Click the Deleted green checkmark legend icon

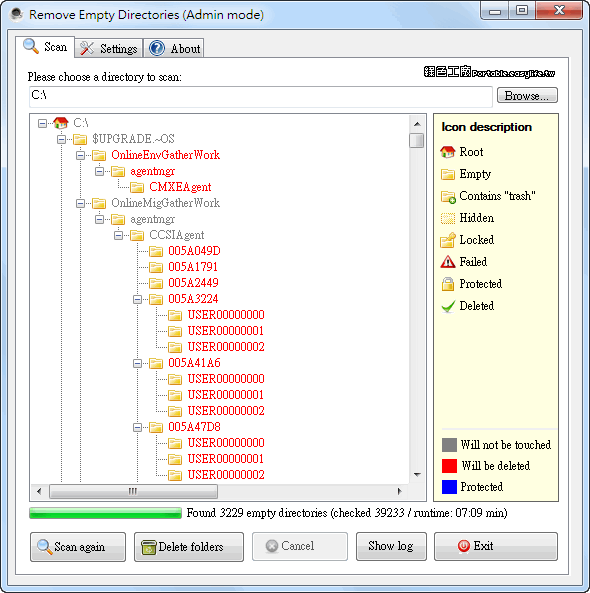(x=448, y=306)
